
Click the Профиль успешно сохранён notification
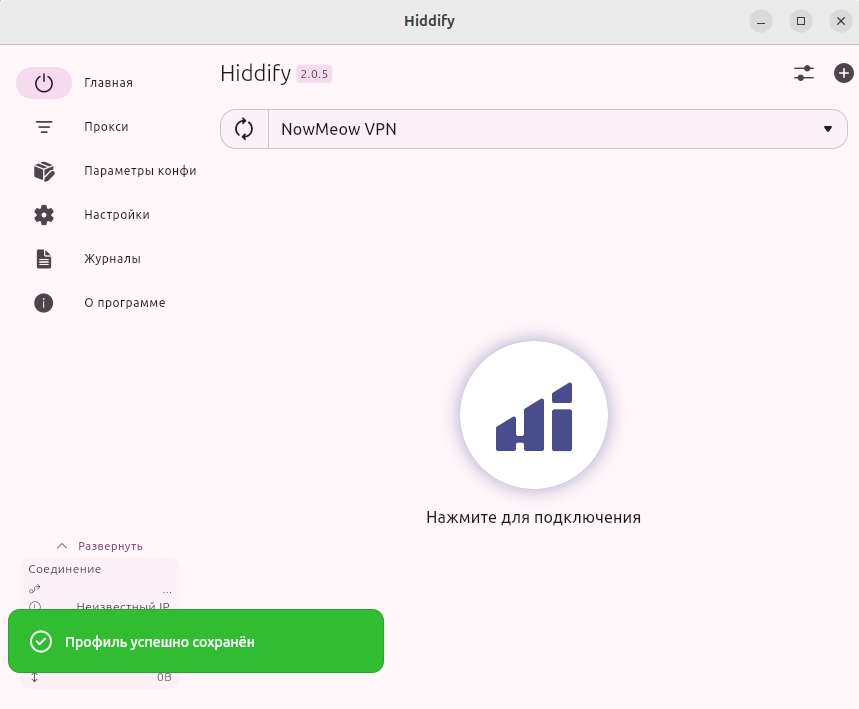(x=195, y=641)
